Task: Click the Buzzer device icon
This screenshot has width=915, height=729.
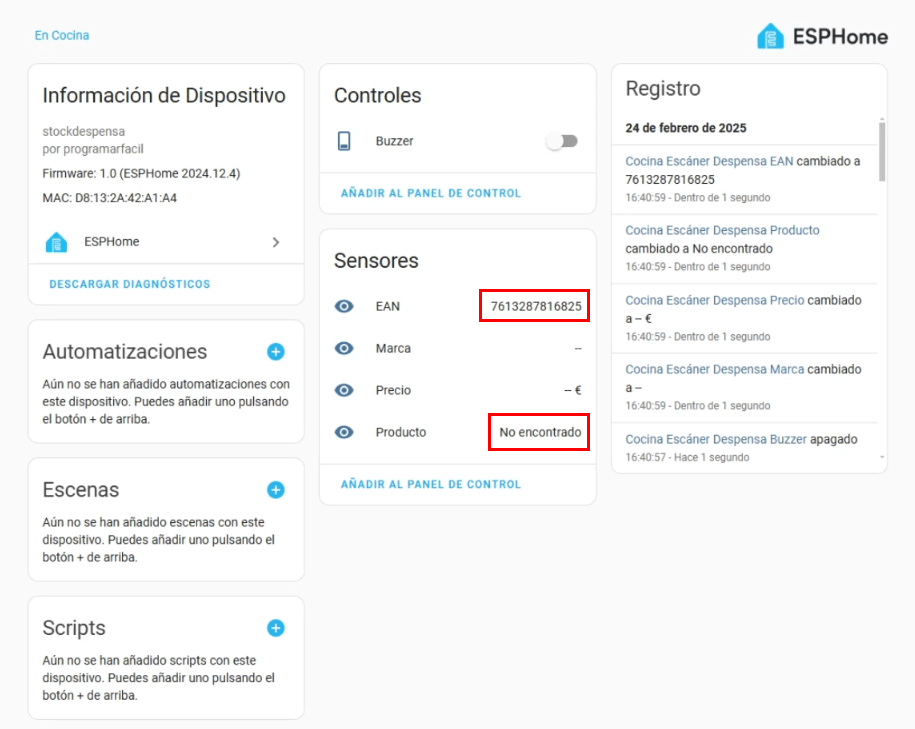Action: tap(344, 141)
